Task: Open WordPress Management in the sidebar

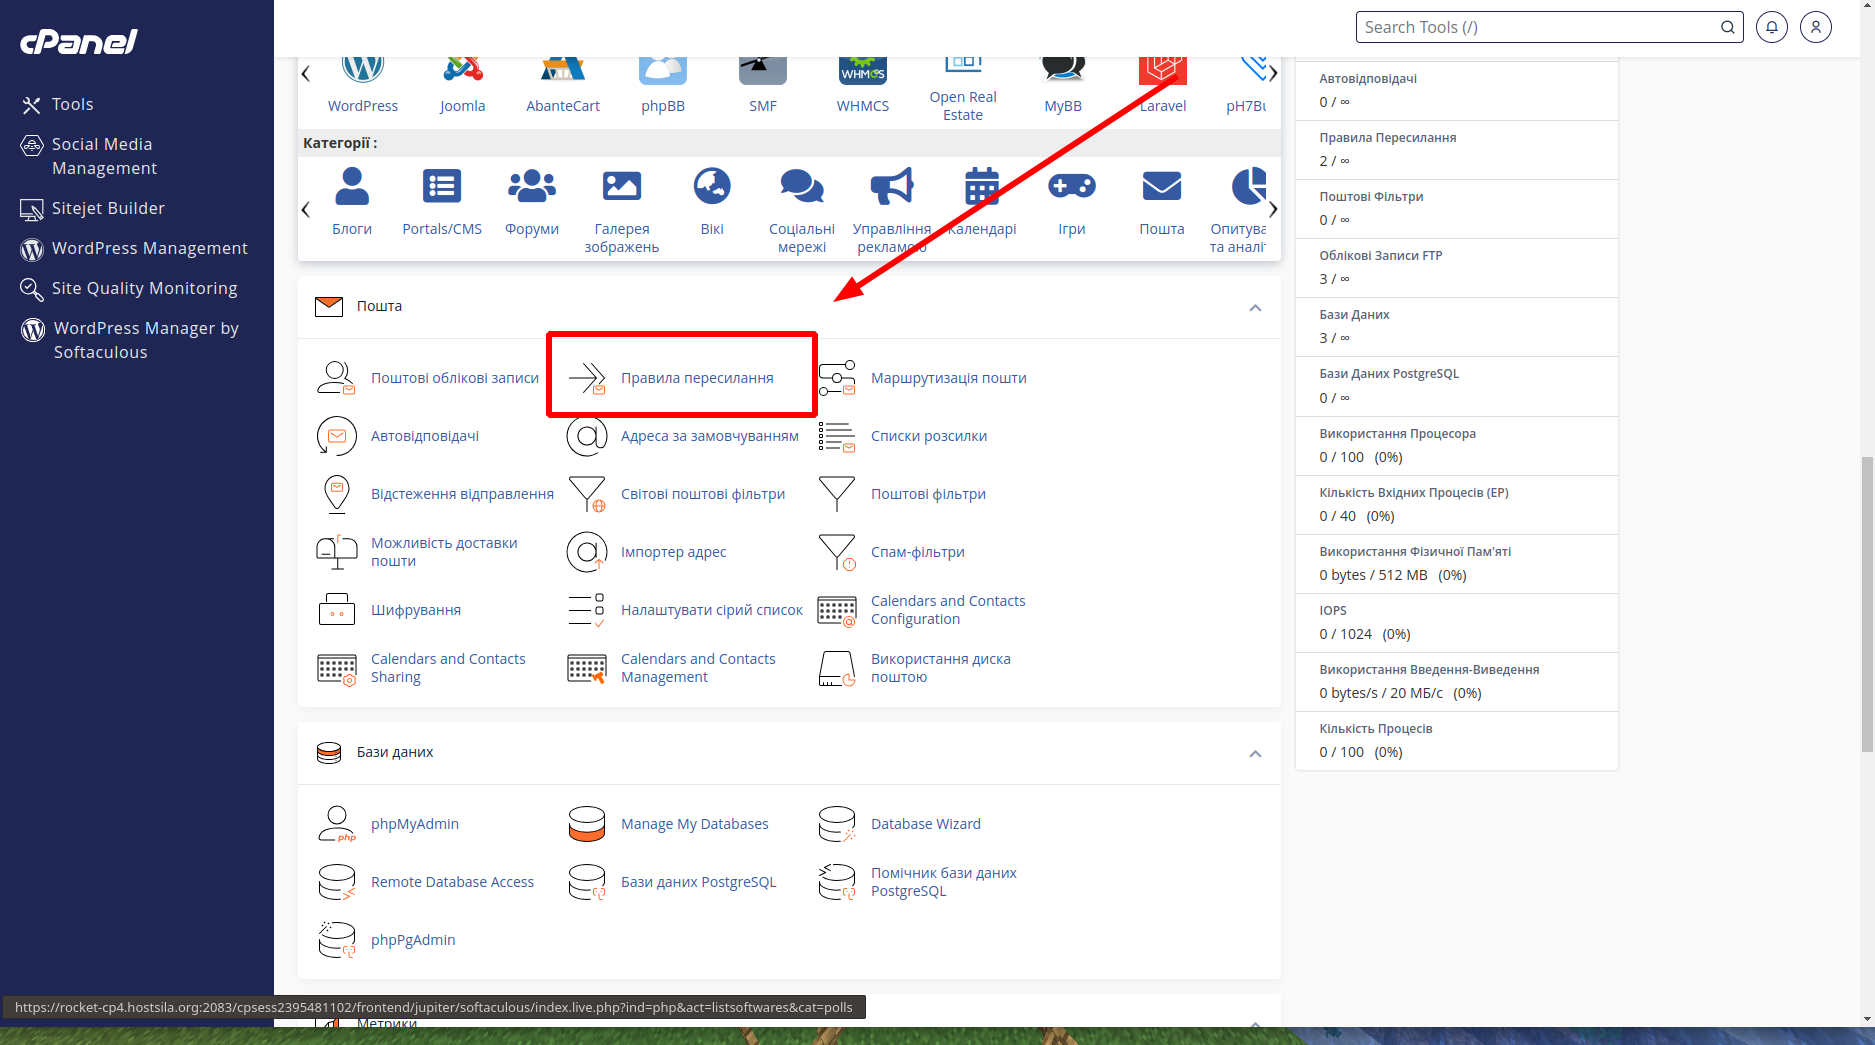Action: point(150,248)
